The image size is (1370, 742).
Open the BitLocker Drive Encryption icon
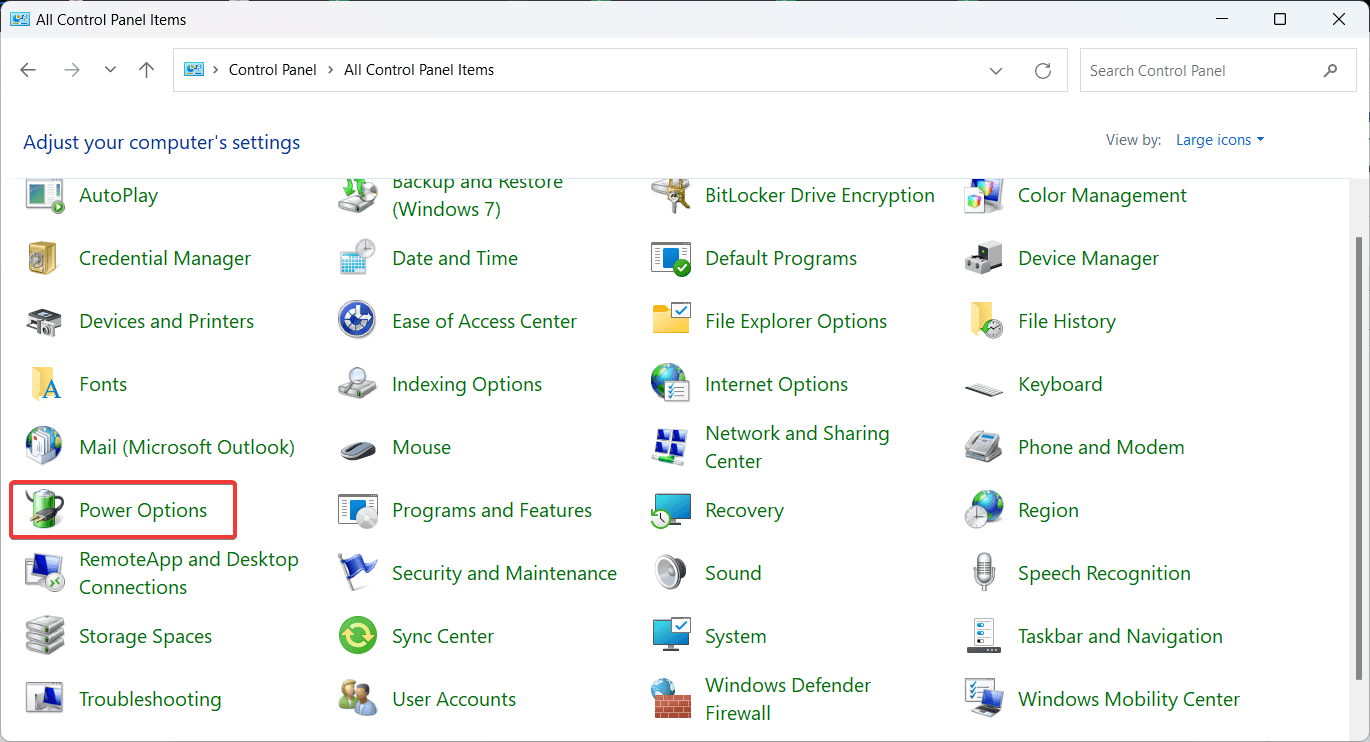pyautogui.click(x=670, y=196)
